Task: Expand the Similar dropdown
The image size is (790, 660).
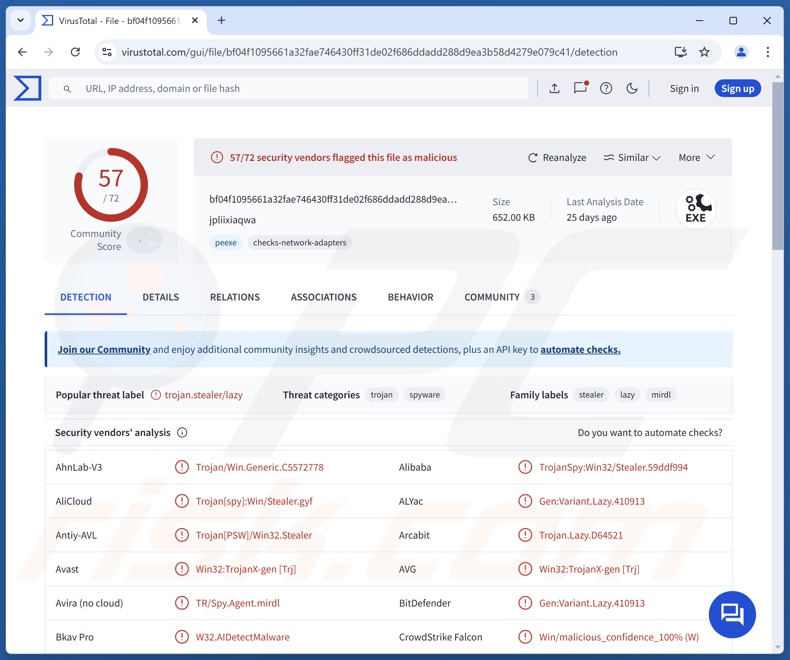Action: tap(632, 158)
